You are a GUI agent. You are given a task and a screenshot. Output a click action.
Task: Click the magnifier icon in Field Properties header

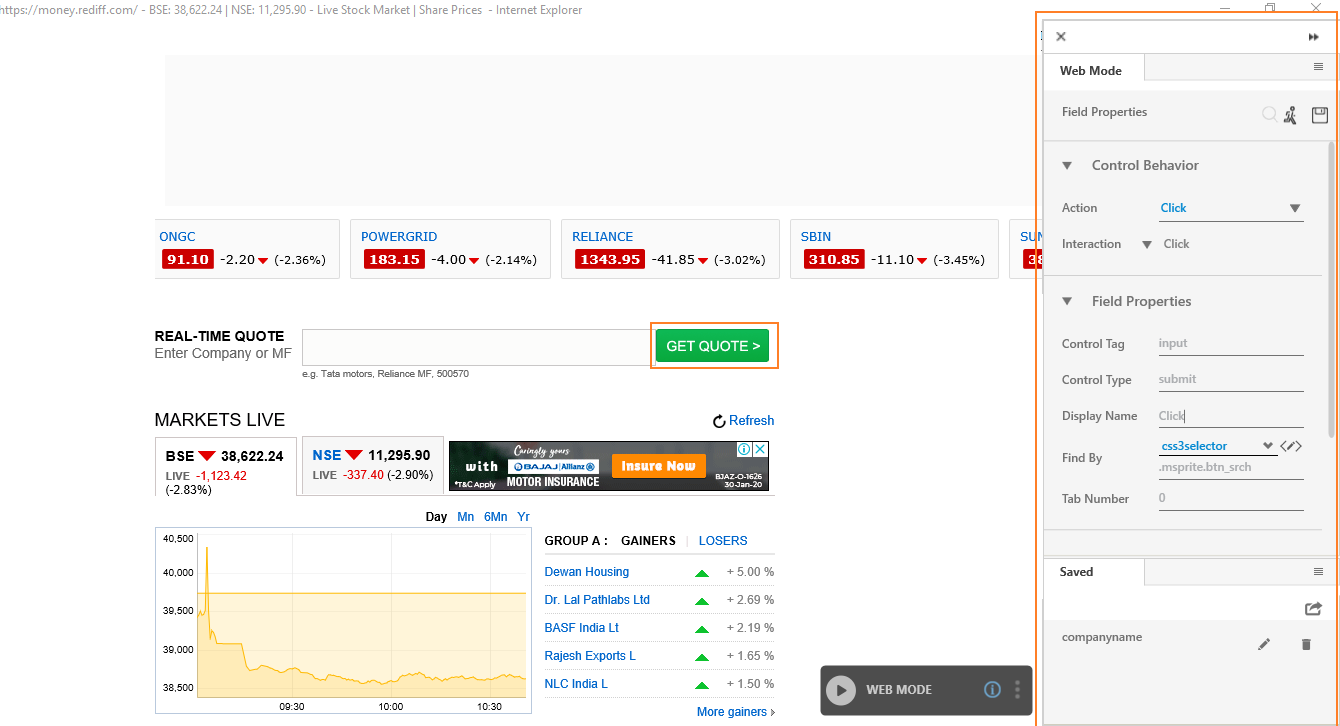click(x=1269, y=114)
